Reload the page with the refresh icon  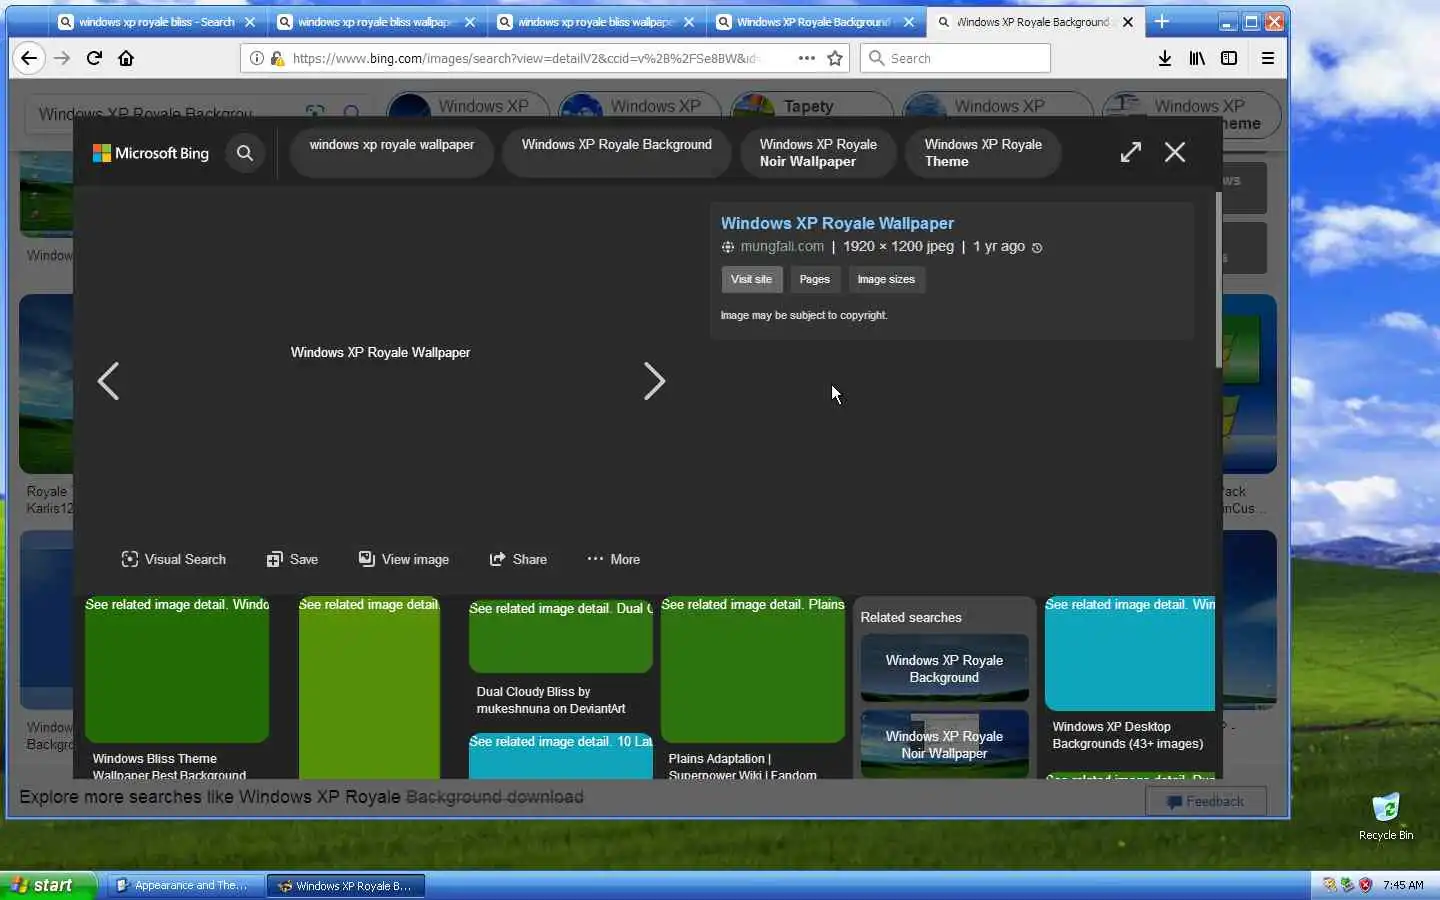94,58
